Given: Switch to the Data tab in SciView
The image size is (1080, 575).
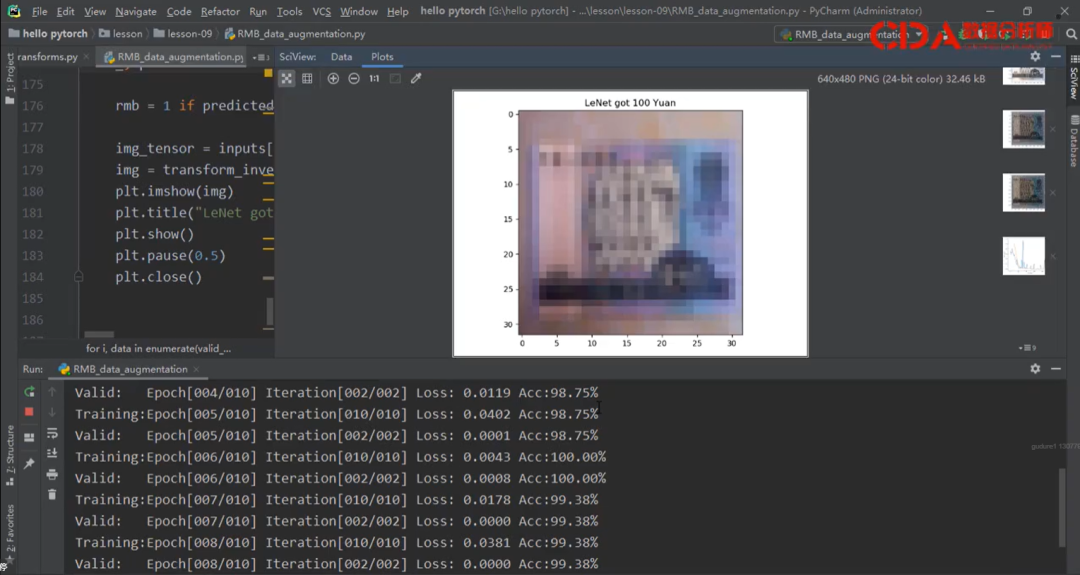Looking at the screenshot, I should click(342, 57).
